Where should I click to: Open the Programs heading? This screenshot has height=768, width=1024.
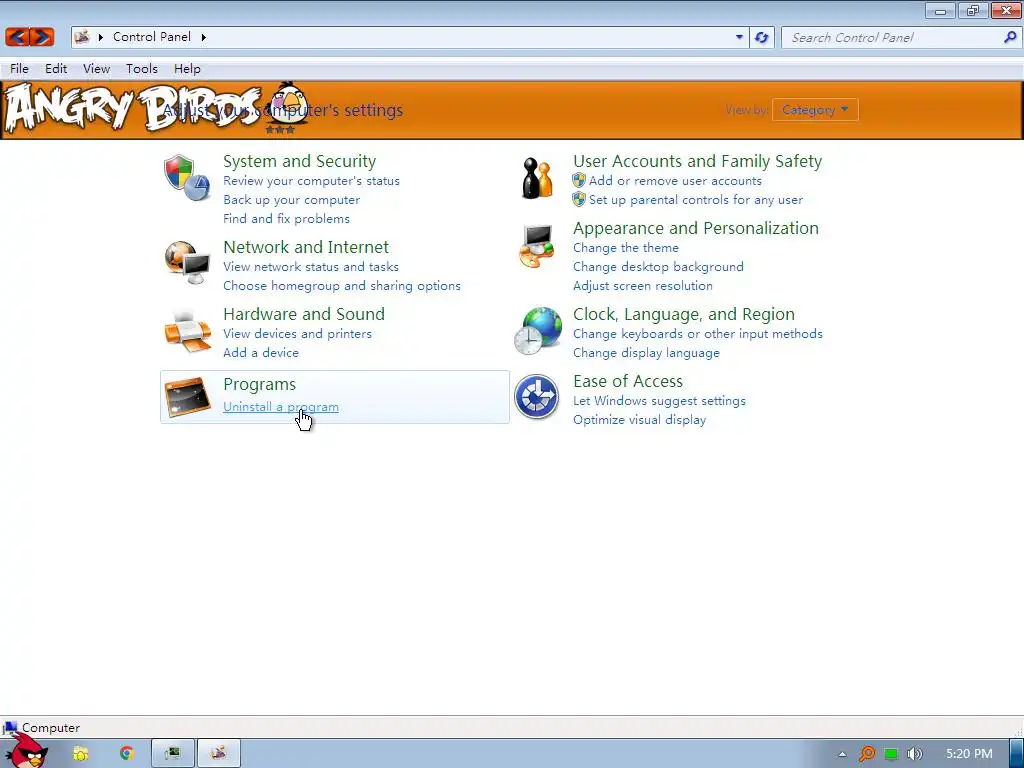click(x=259, y=385)
